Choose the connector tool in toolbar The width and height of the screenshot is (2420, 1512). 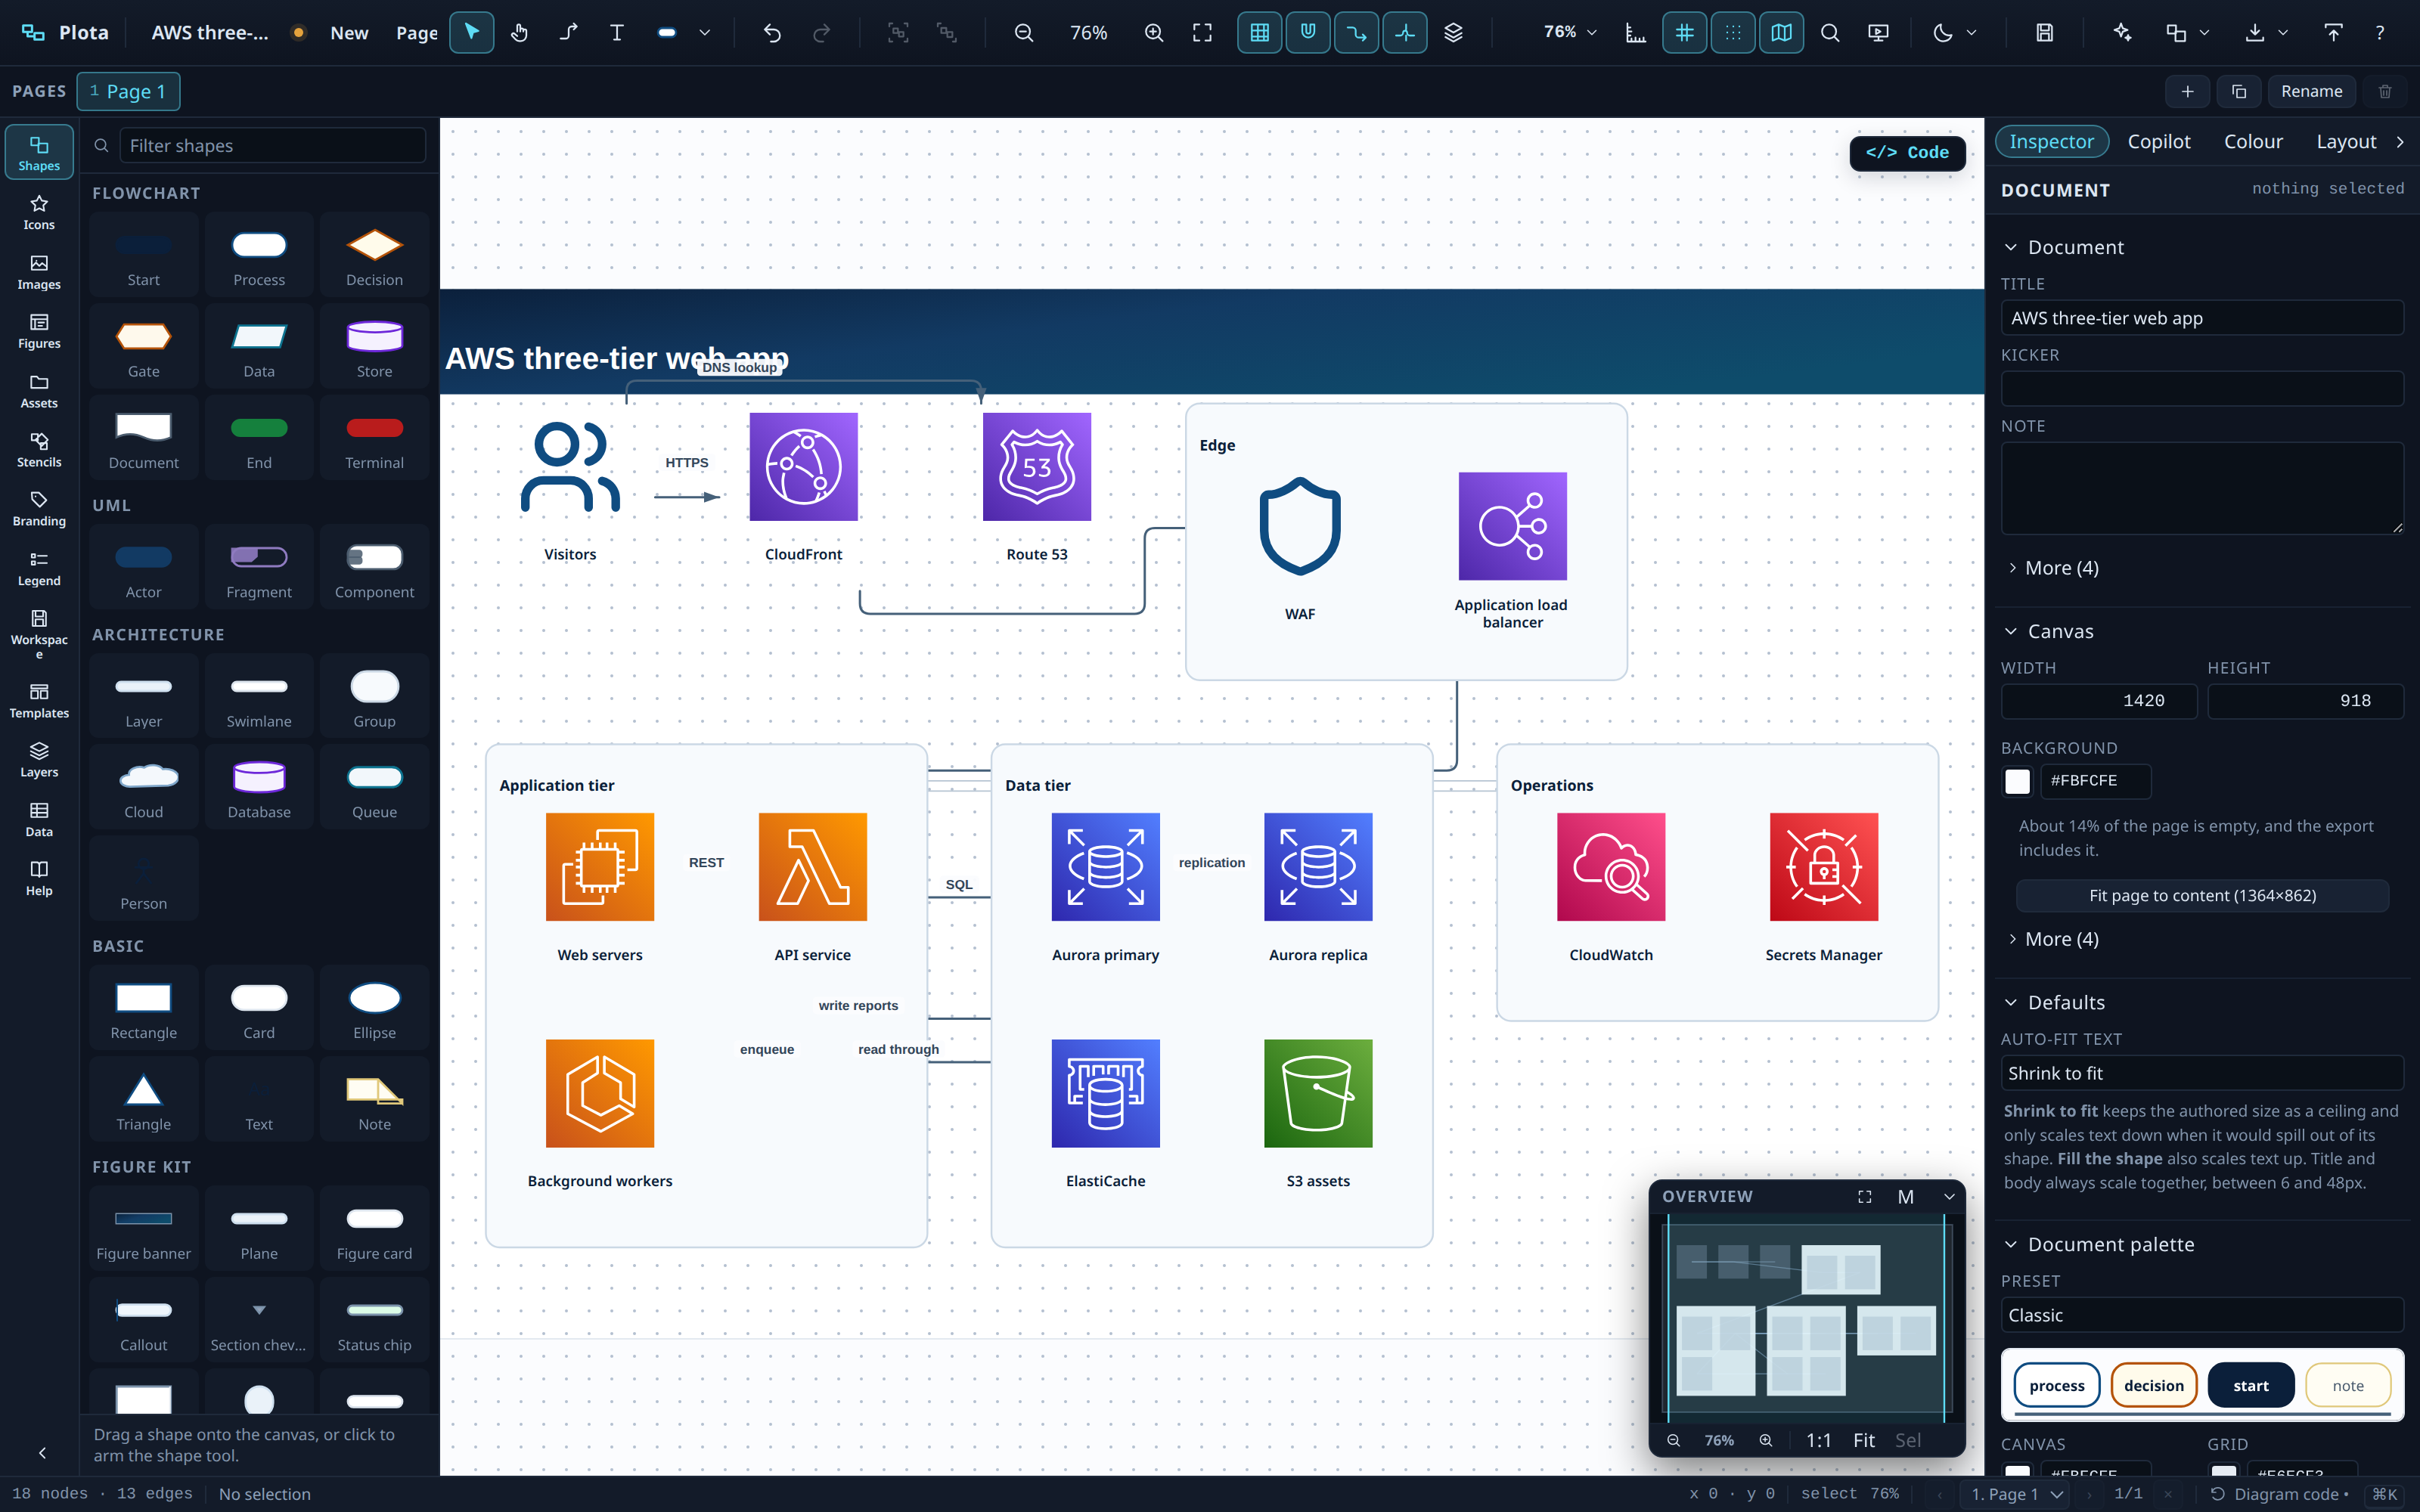pos(568,33)
